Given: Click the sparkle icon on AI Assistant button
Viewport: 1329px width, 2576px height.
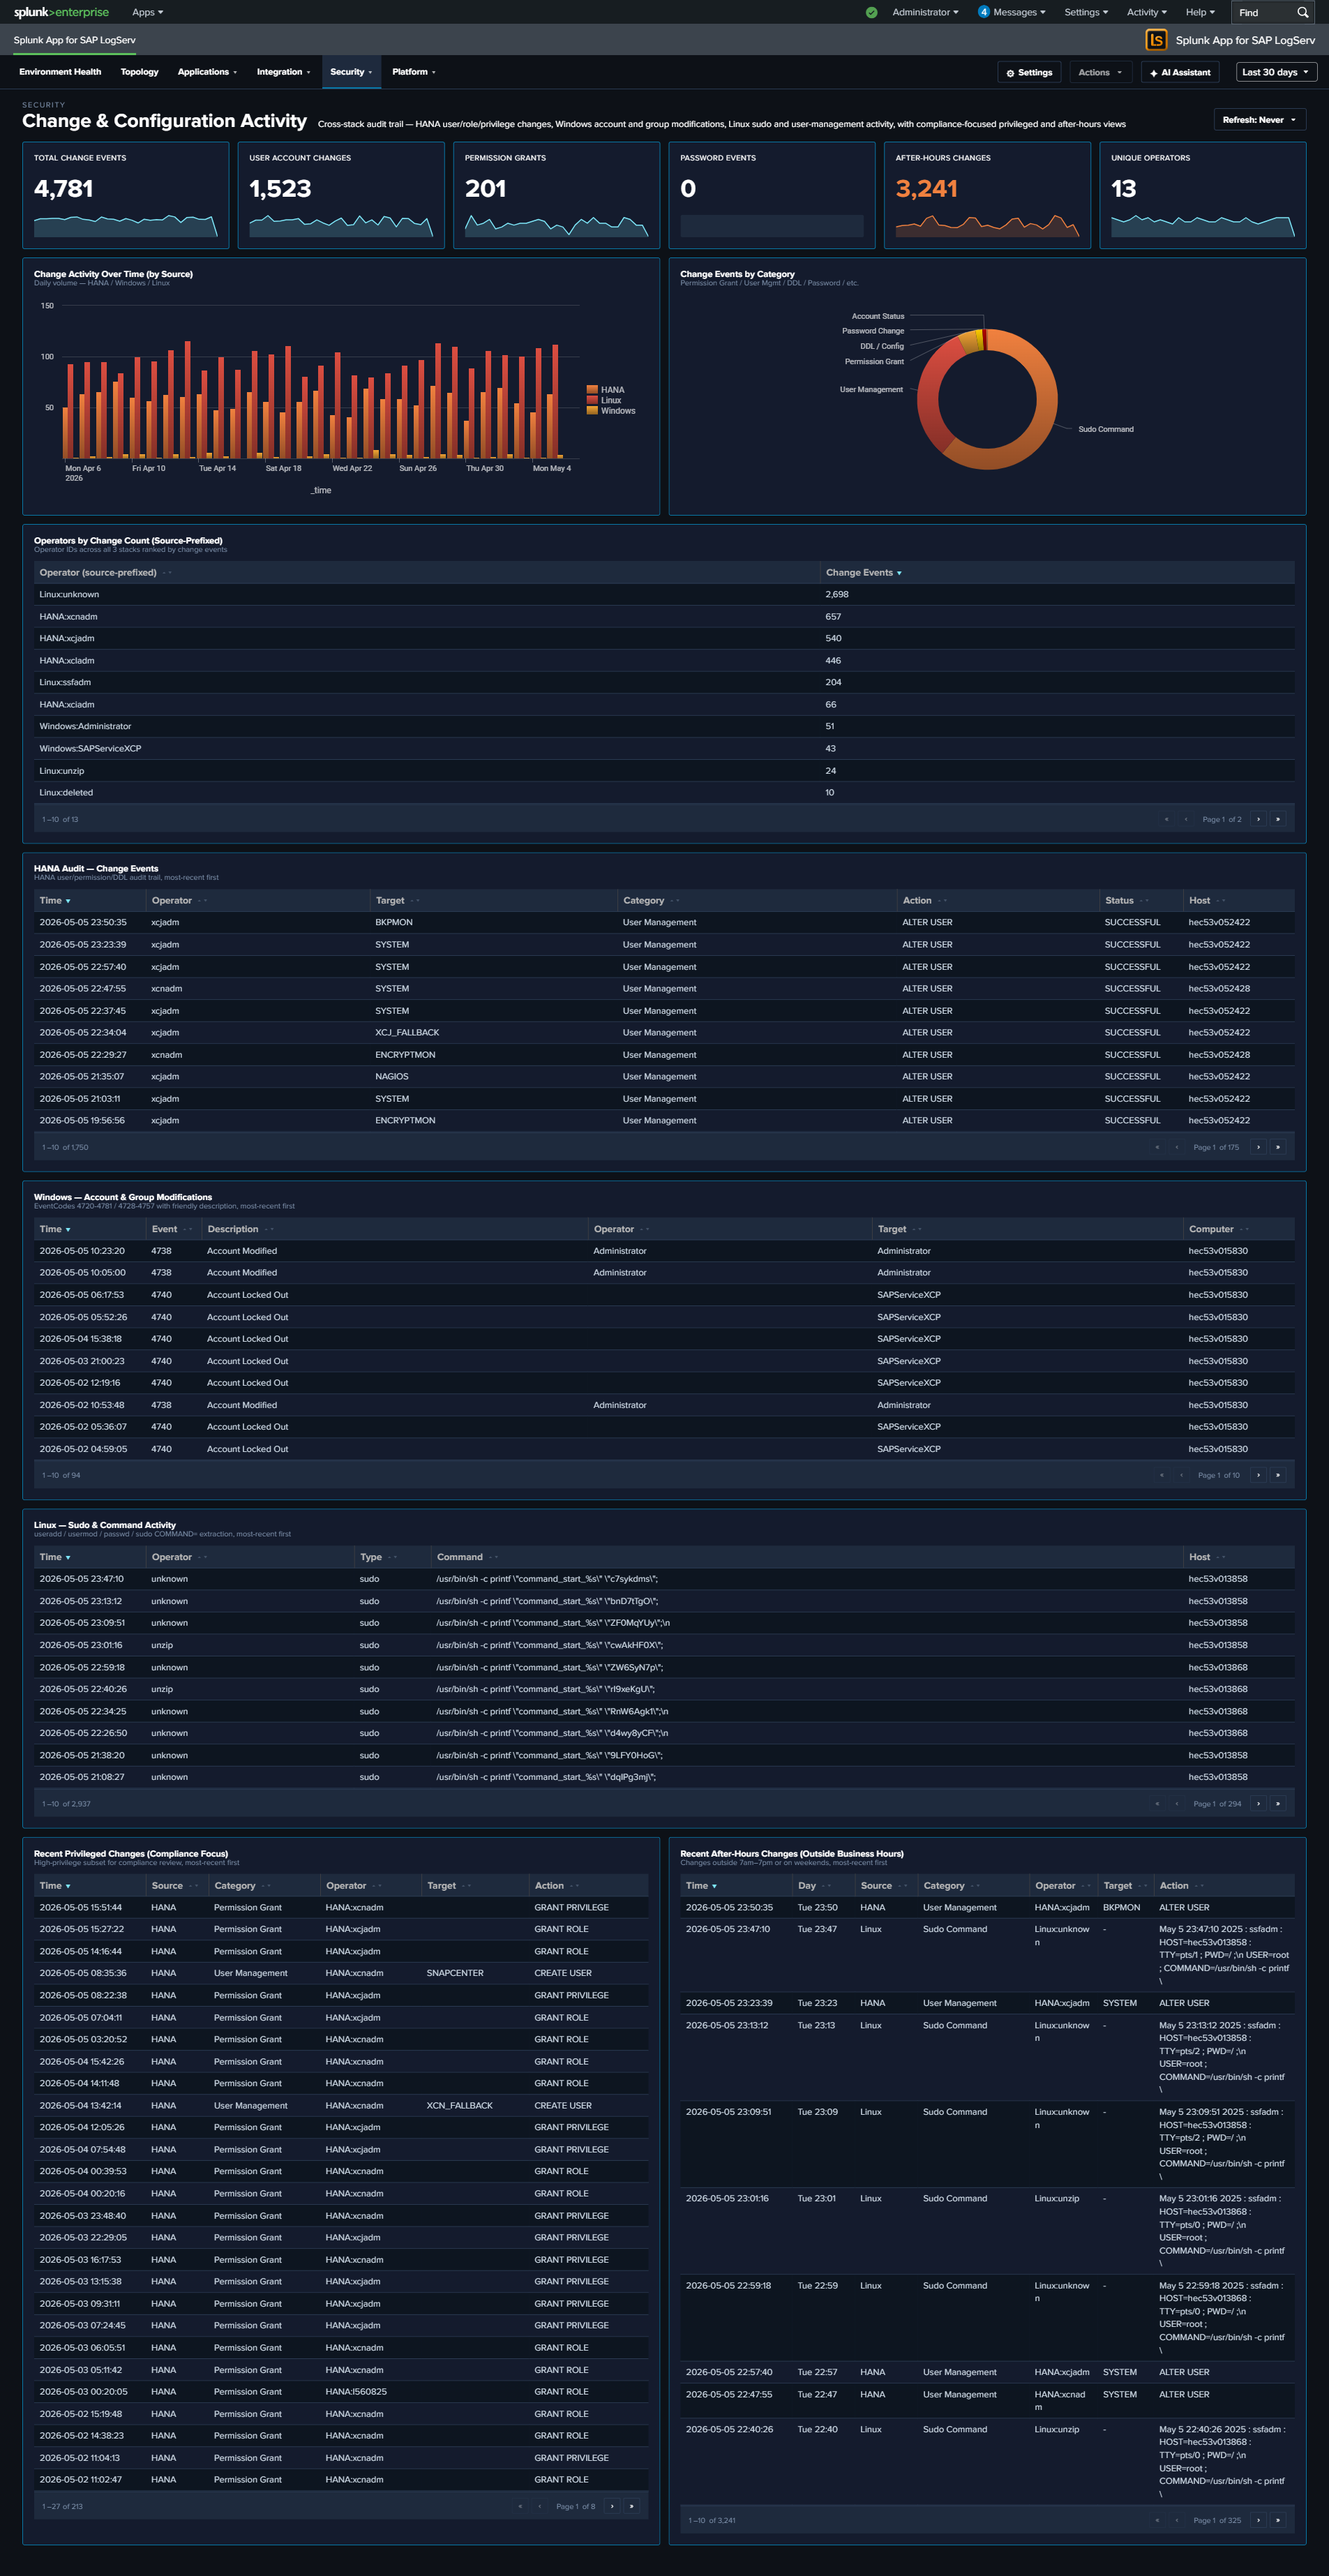Looking at the screenshot, I should point(1153,73).
